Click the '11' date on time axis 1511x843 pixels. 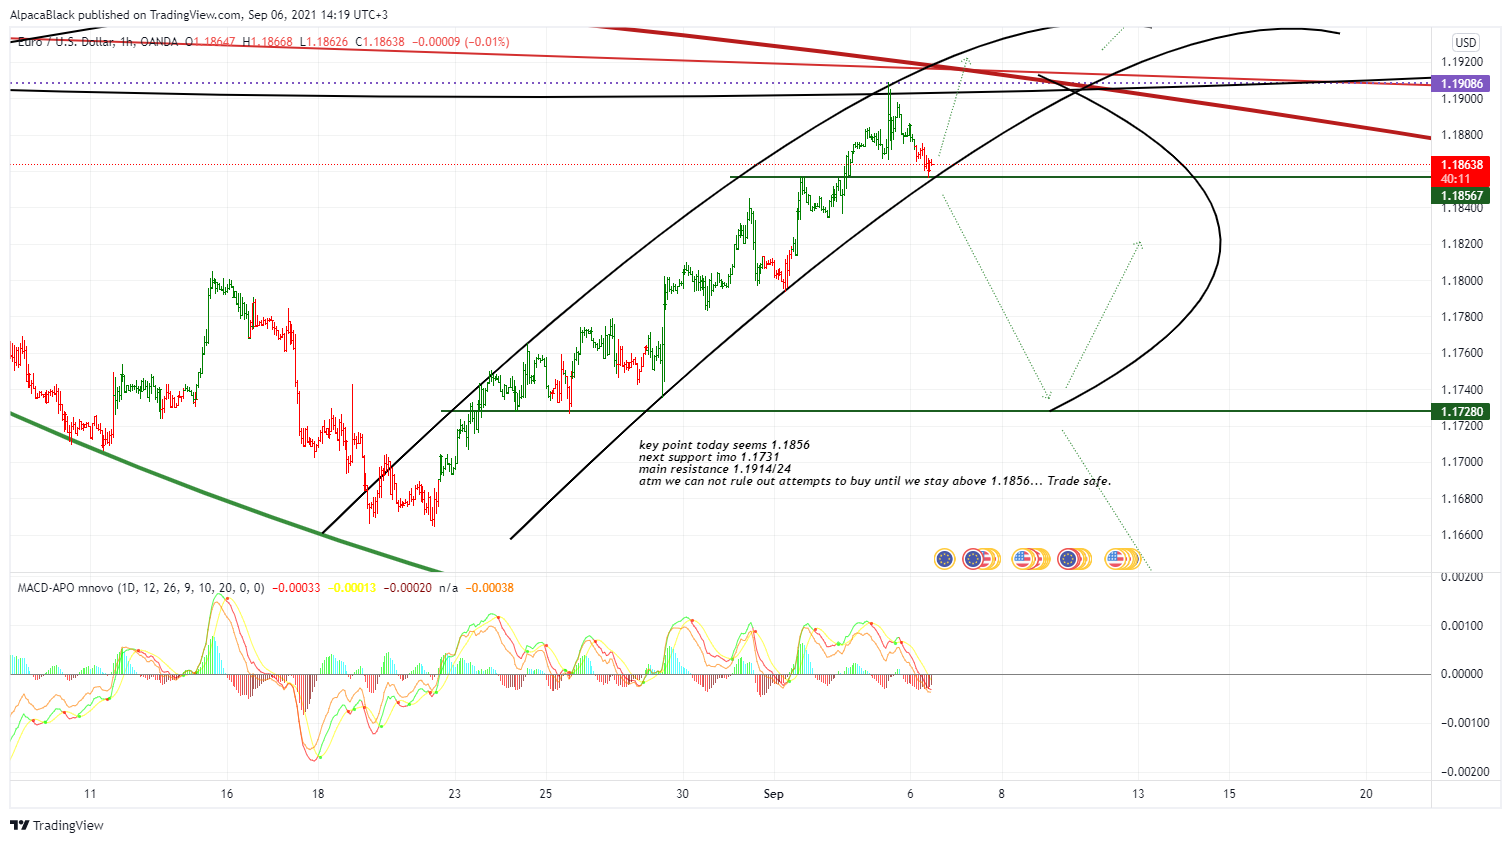90,794
